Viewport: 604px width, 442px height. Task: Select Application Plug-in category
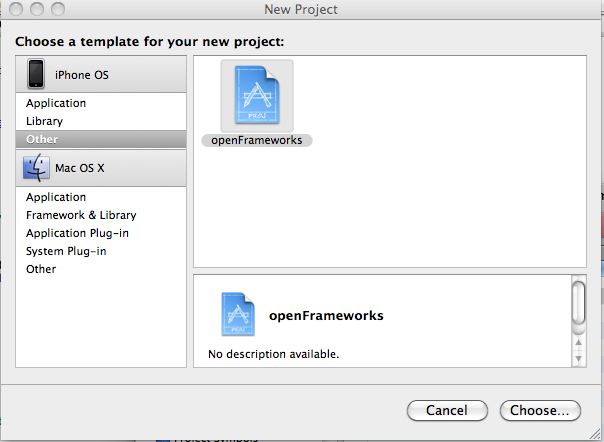click(101, 233)
